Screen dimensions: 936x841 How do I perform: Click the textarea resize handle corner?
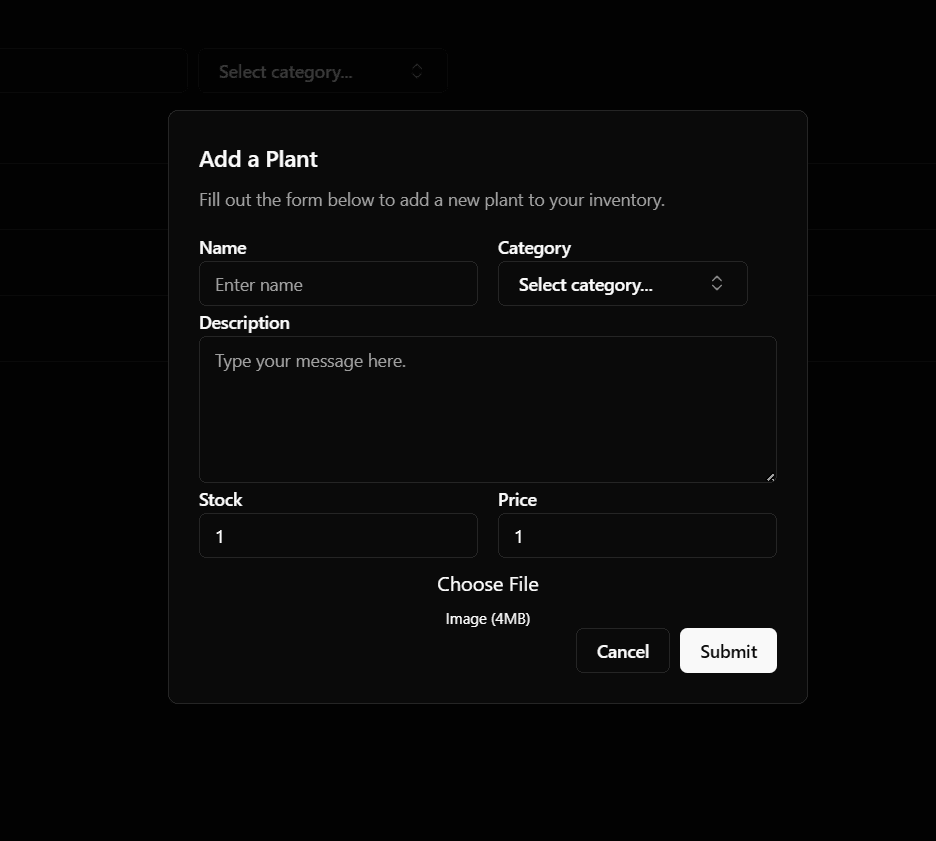point(770,477)
